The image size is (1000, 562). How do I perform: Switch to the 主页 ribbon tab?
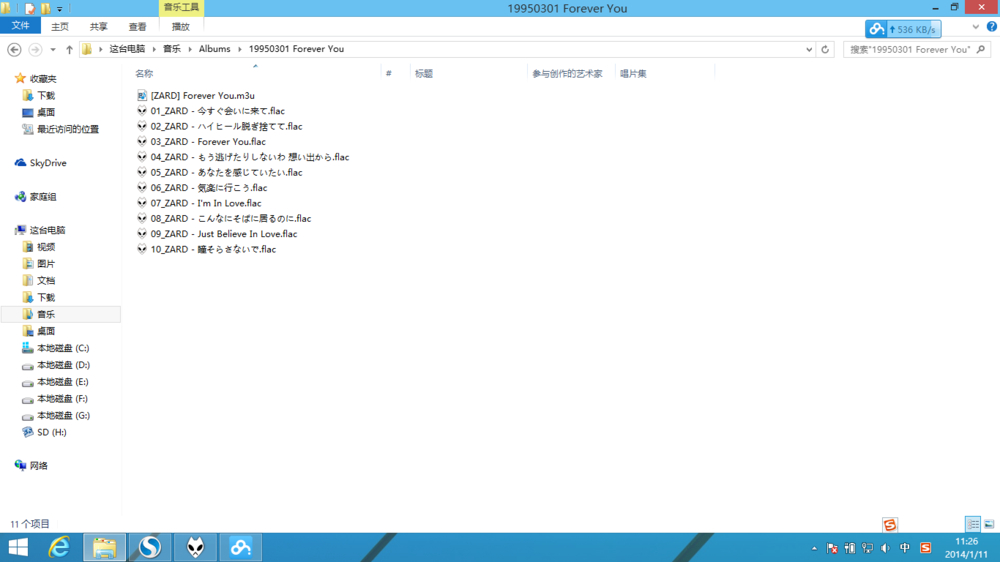coord(60,27)
